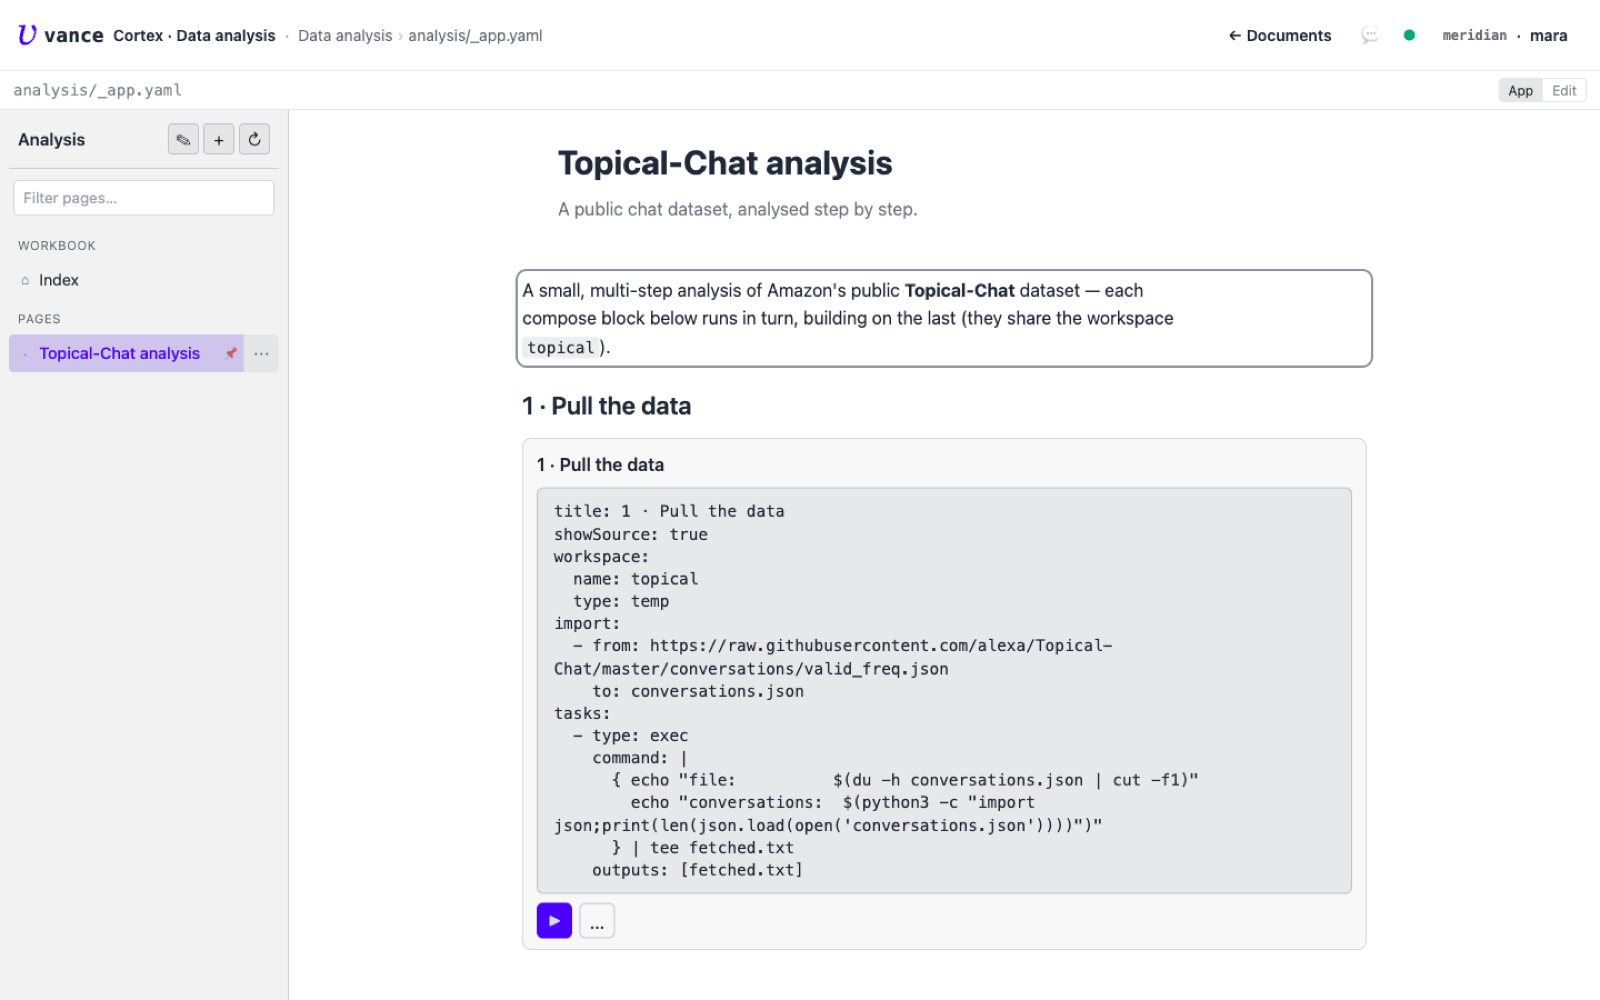Image resolution: width=1600 pixels, height=1000 pixels.
Task: Go back to Documents
Action: (x=1280, y=36)
